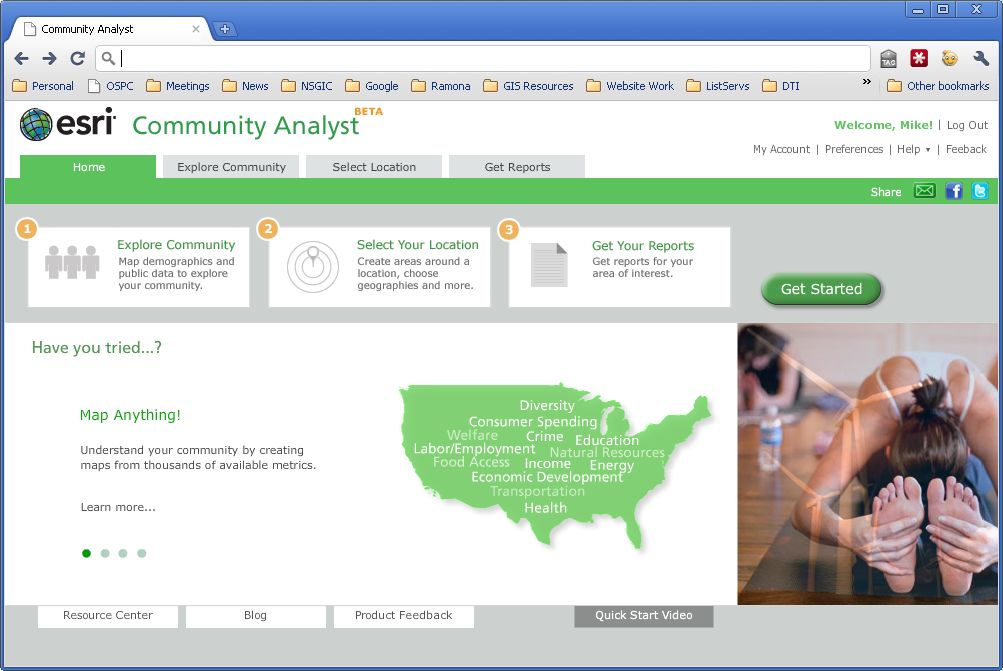Screen dimensions: 1003x671
Task: Click the browser Back arrow
Action: pos(21,59)
